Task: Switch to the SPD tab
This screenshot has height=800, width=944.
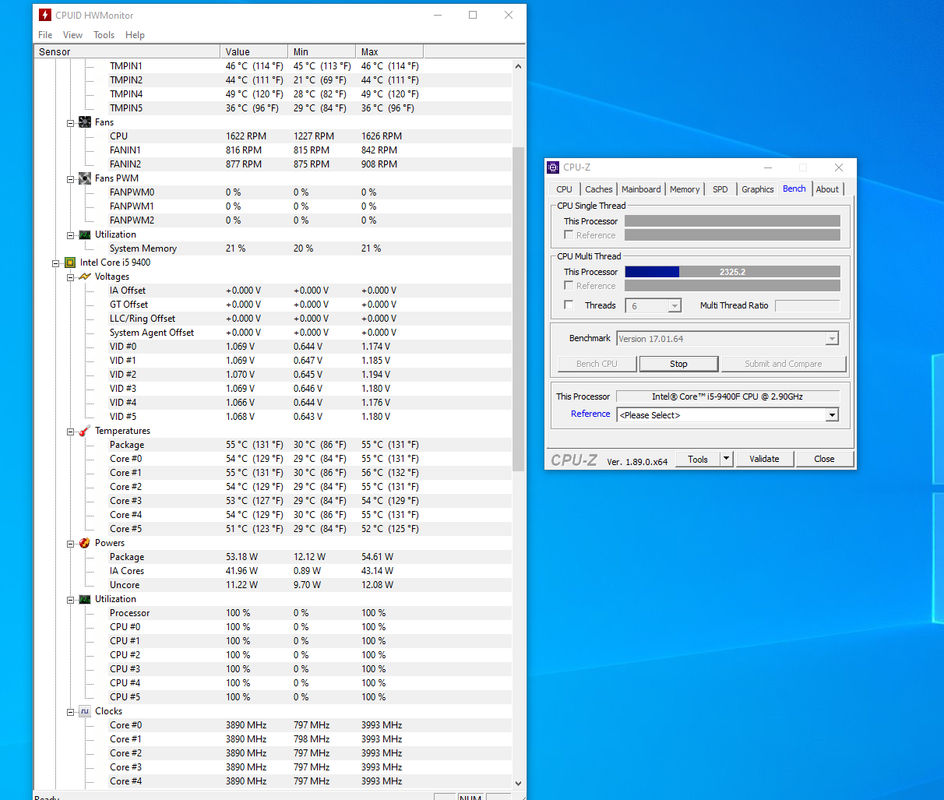Action: (x=720, y=189)
